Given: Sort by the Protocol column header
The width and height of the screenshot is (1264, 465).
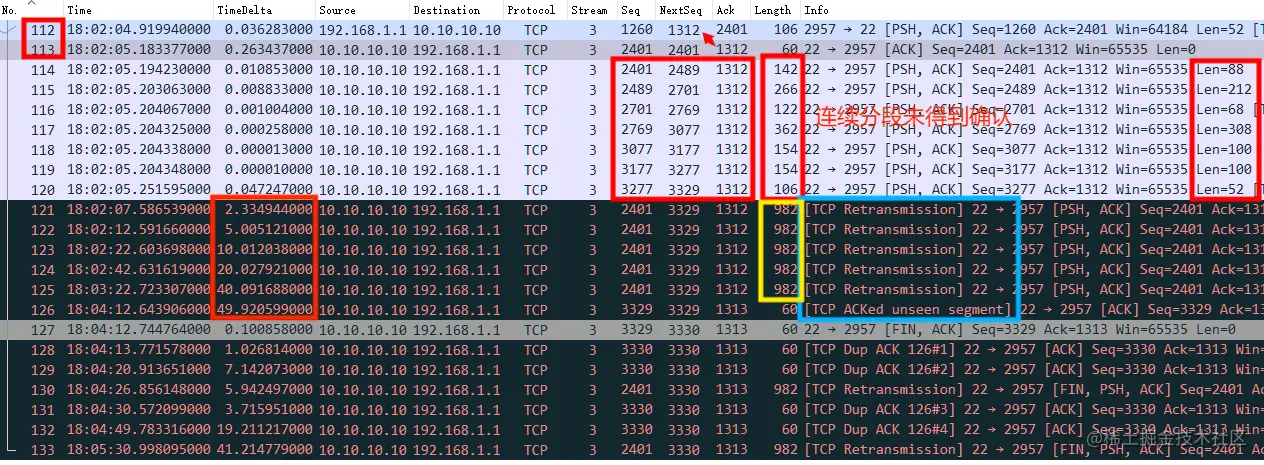Looking at the screenshot, I should click(x=531, y=10).
